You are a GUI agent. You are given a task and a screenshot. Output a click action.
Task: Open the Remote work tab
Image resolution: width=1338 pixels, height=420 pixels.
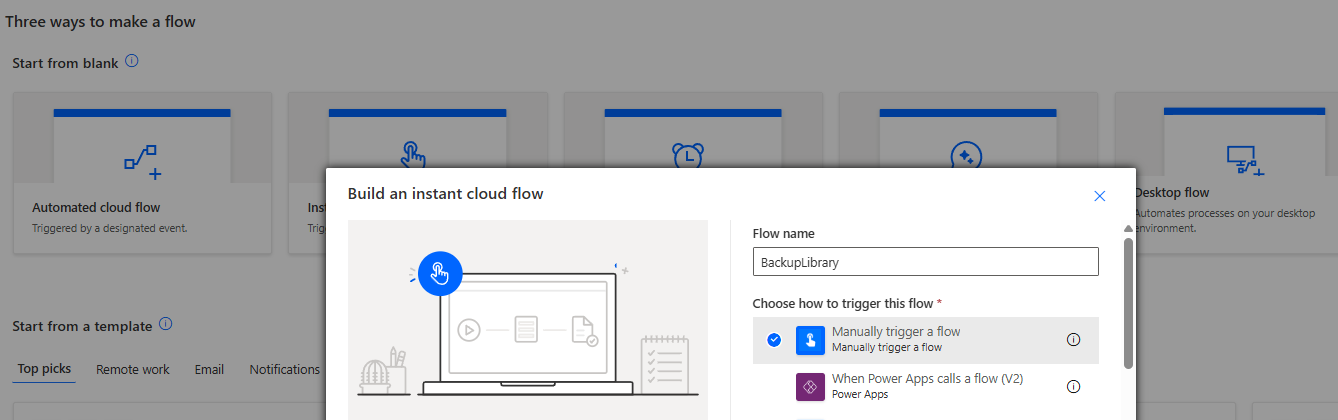133,369
